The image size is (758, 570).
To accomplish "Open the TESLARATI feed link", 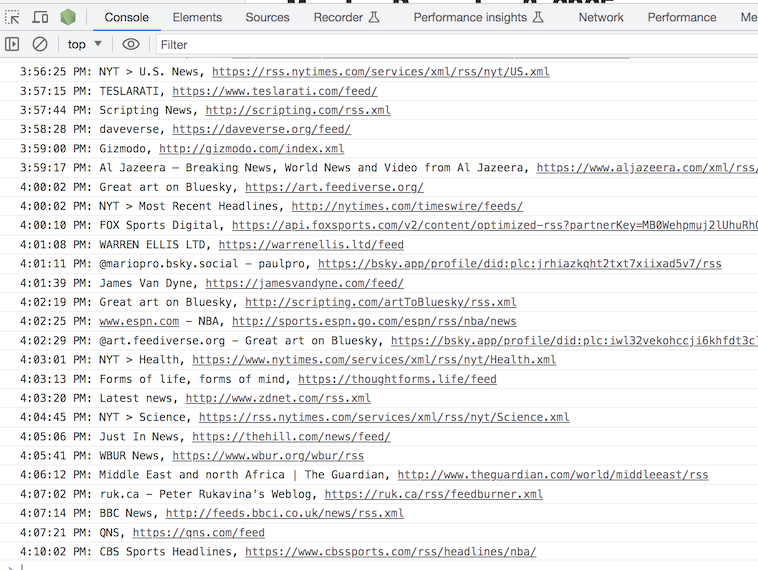I will (x=274, y=91).
